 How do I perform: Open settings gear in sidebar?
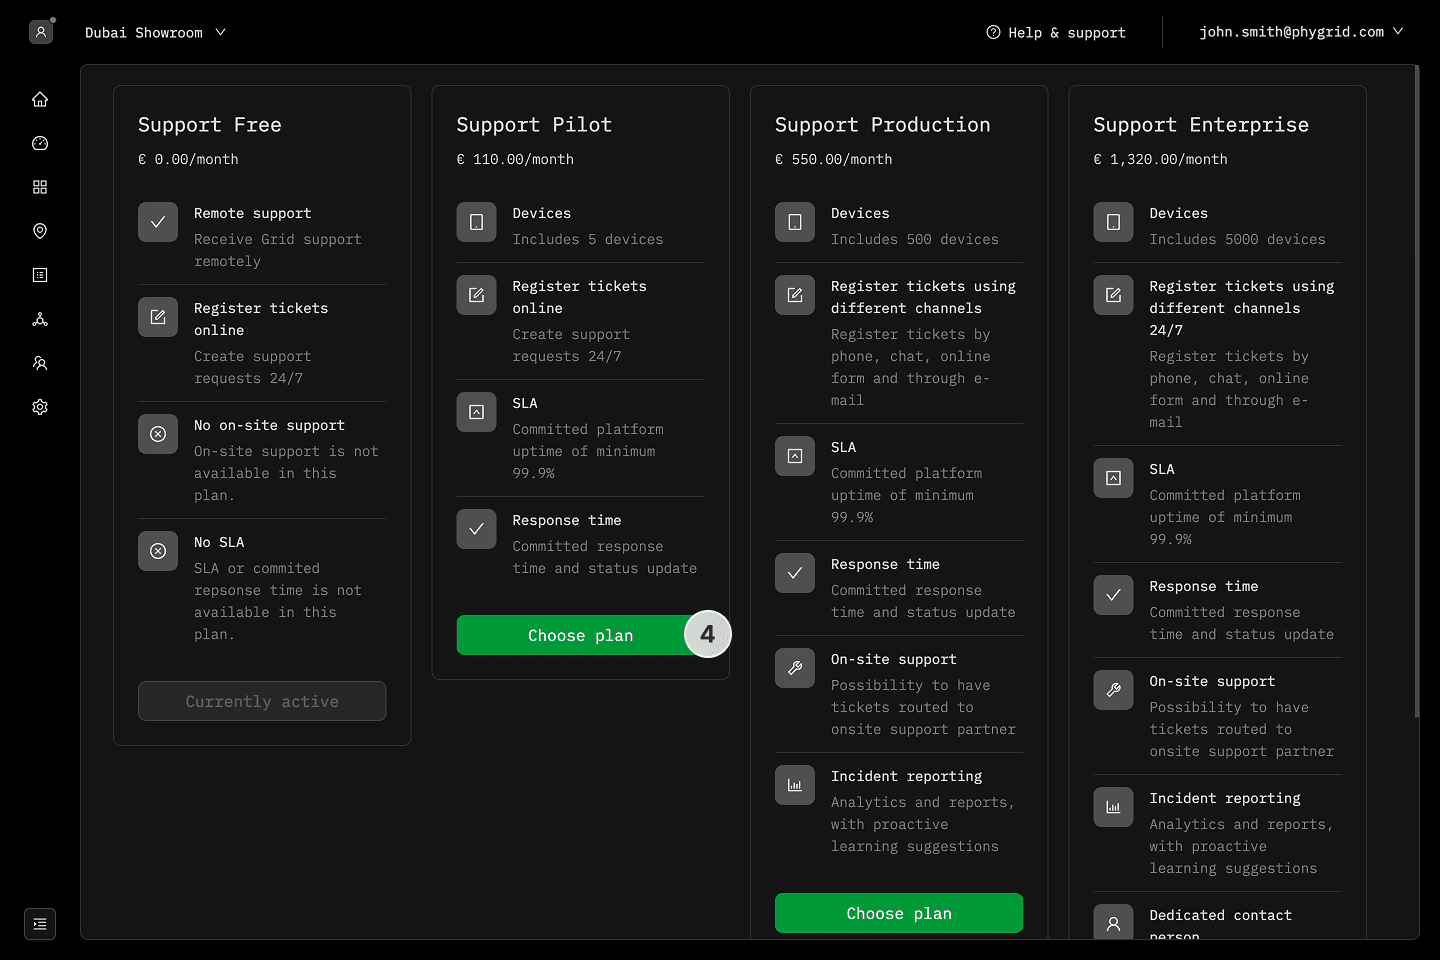(40, 407)
